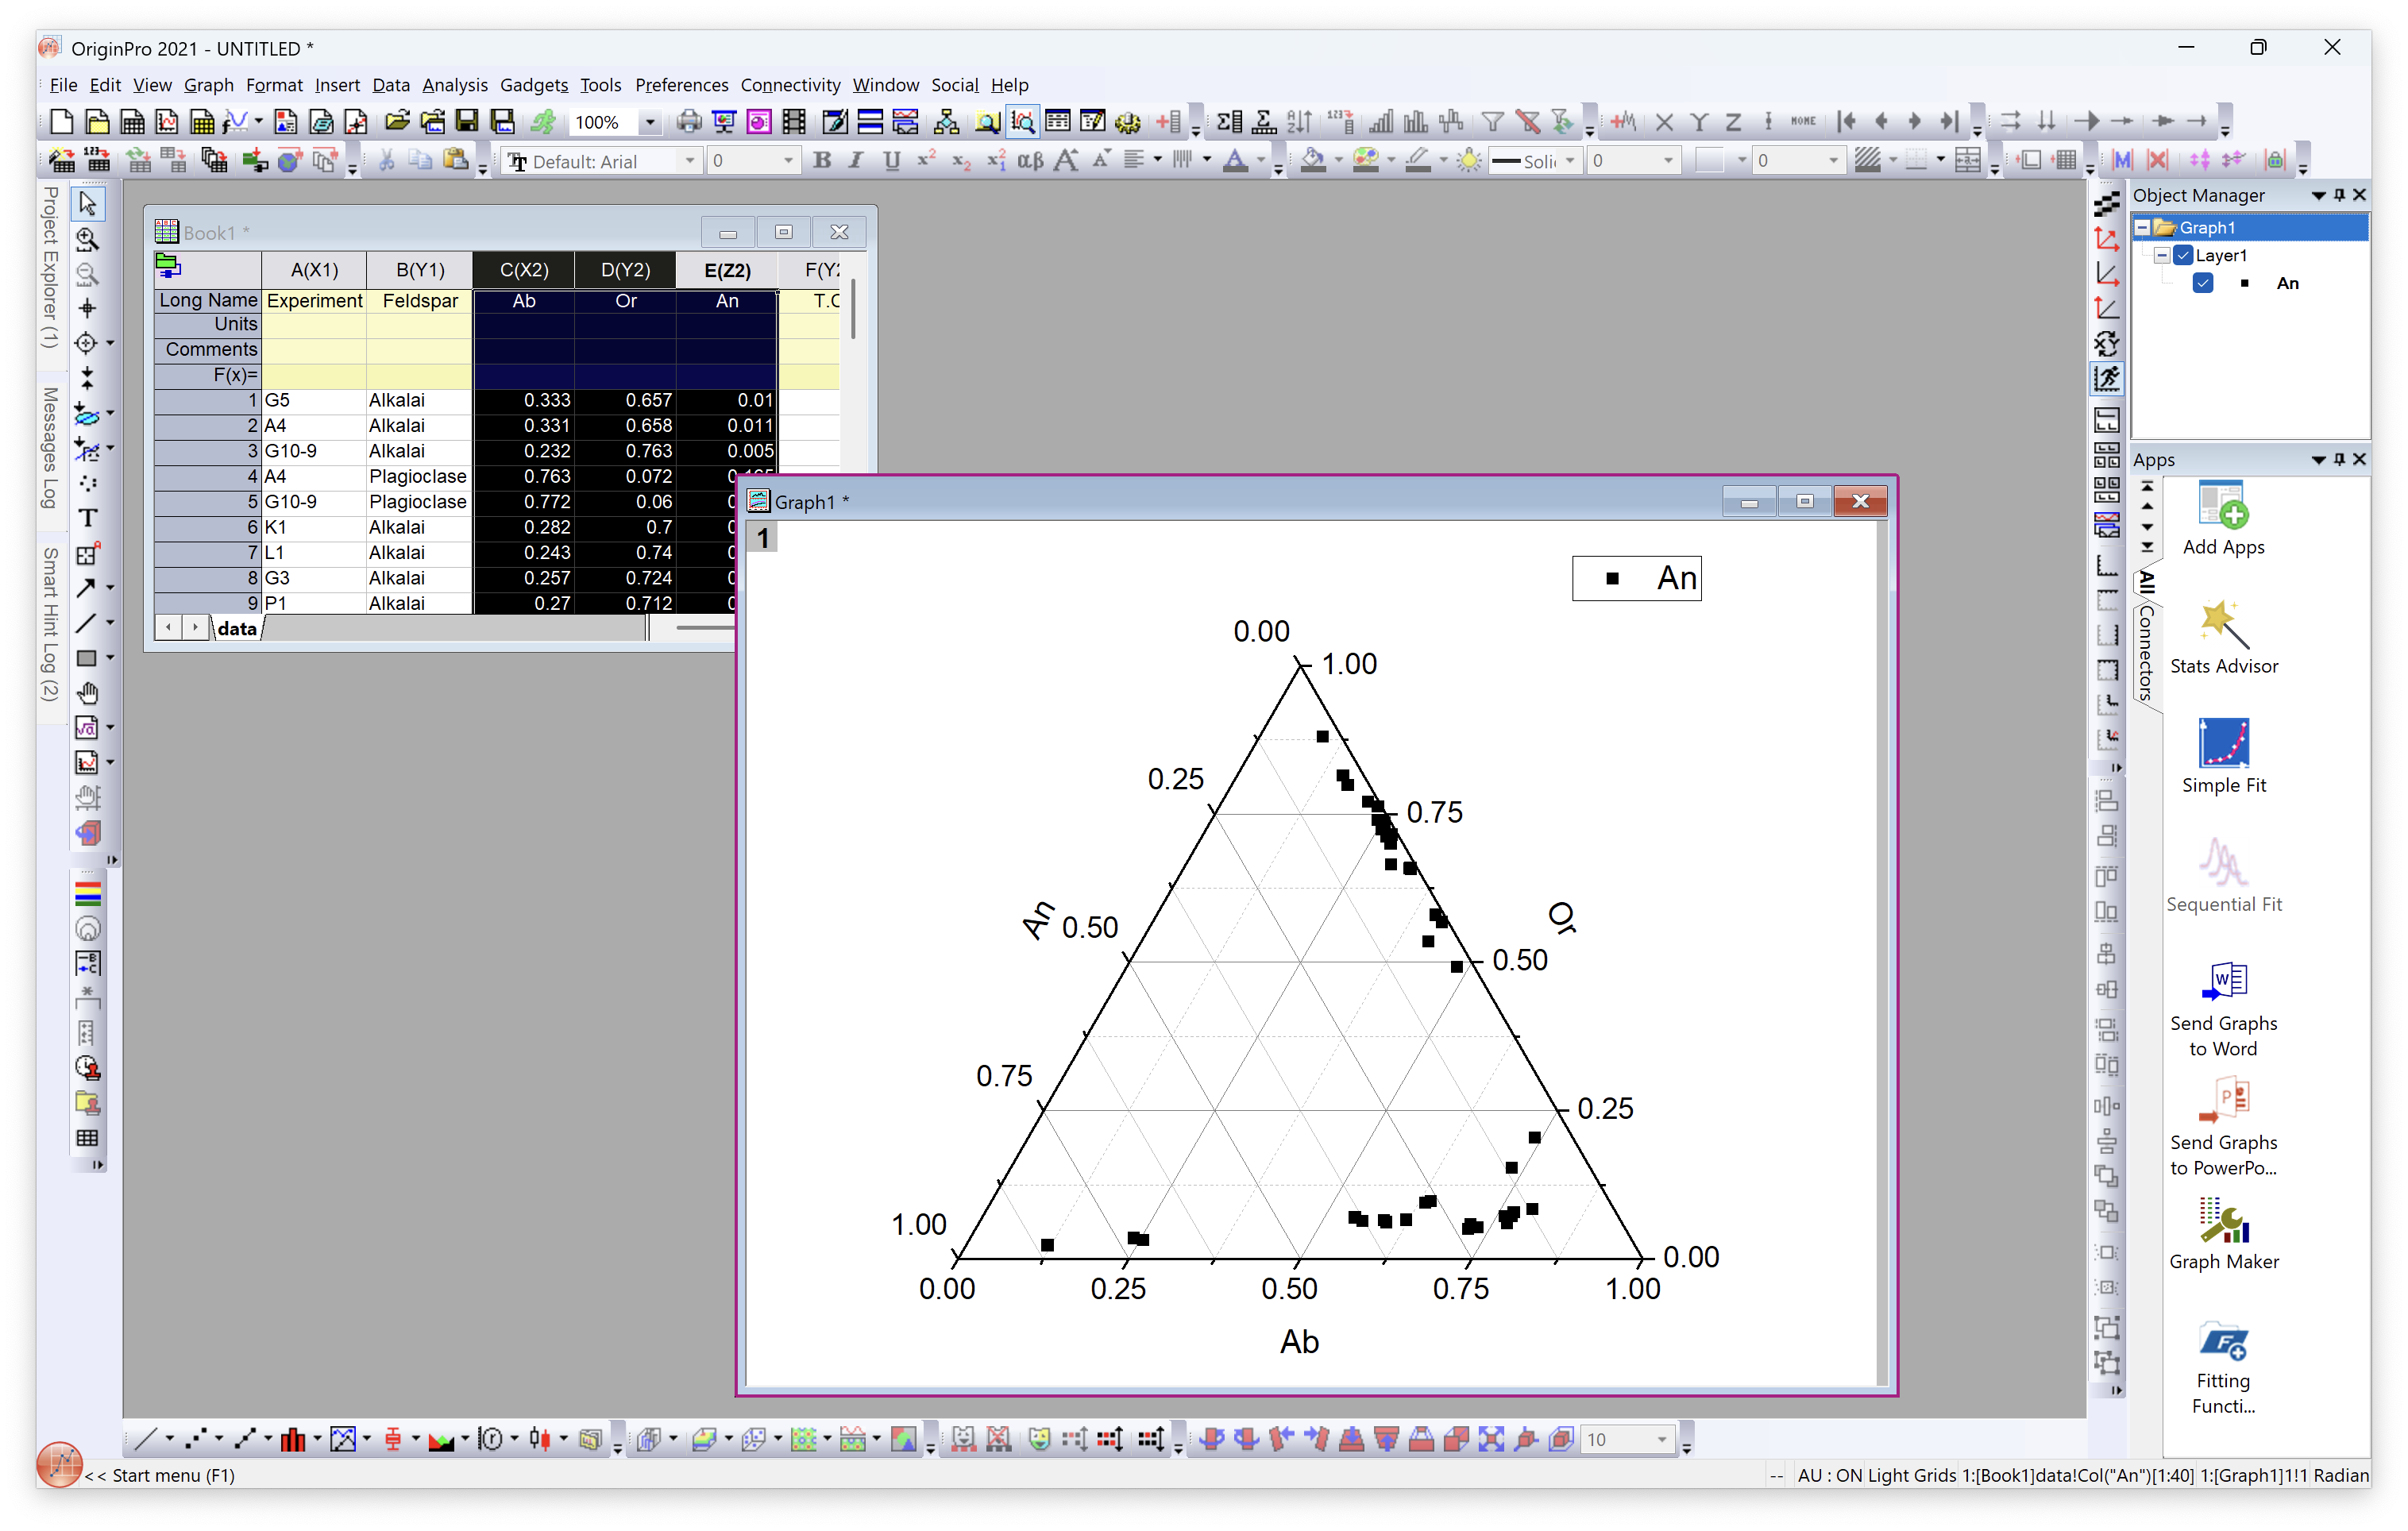Click the An legend box in graph
2408x1531 pixels.
(1636, 578)
